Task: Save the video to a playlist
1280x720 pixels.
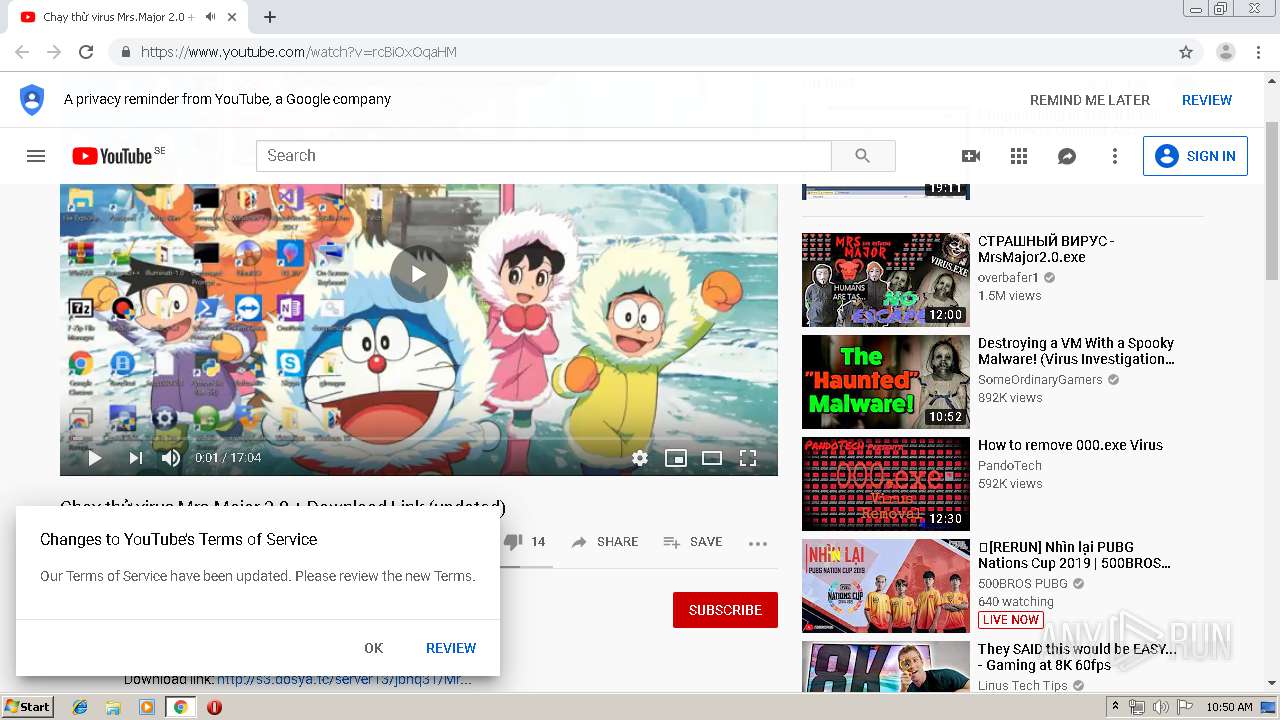Action: [693, 542]
